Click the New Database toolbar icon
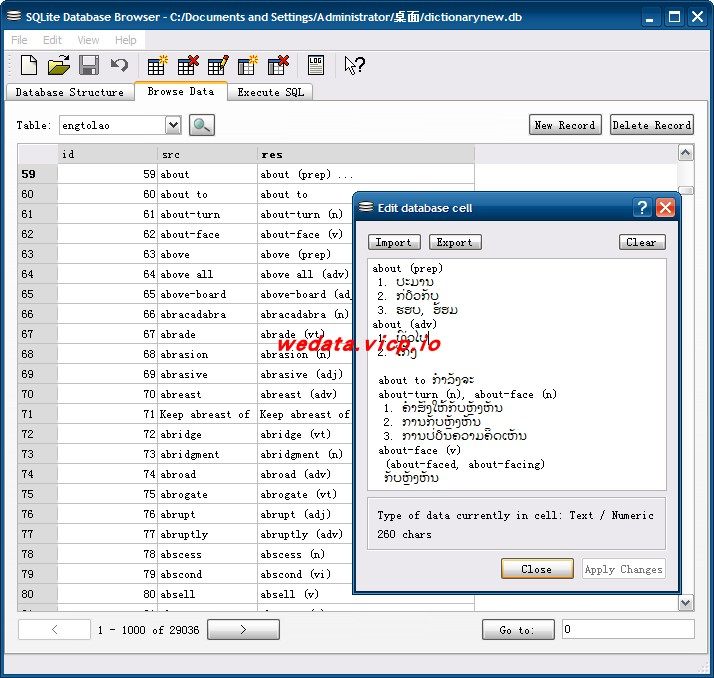The height and width of the screenshot is (678, 714). click(29, 65)
